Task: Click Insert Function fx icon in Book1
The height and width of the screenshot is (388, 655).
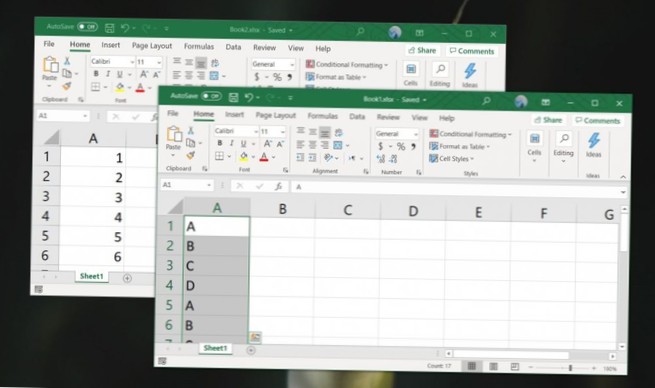Action: click(279, 186)
